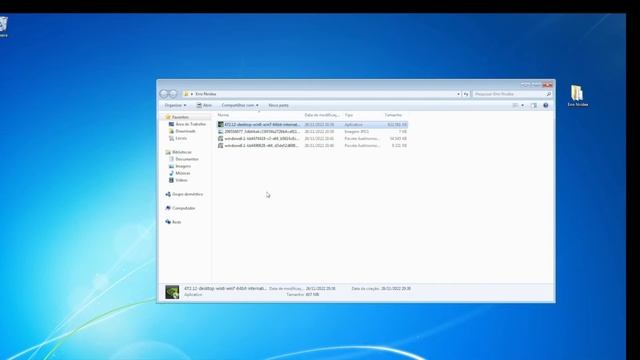Toggle the preview pane icon
Screen dimensions: 640x360
(x=534, y=105)
